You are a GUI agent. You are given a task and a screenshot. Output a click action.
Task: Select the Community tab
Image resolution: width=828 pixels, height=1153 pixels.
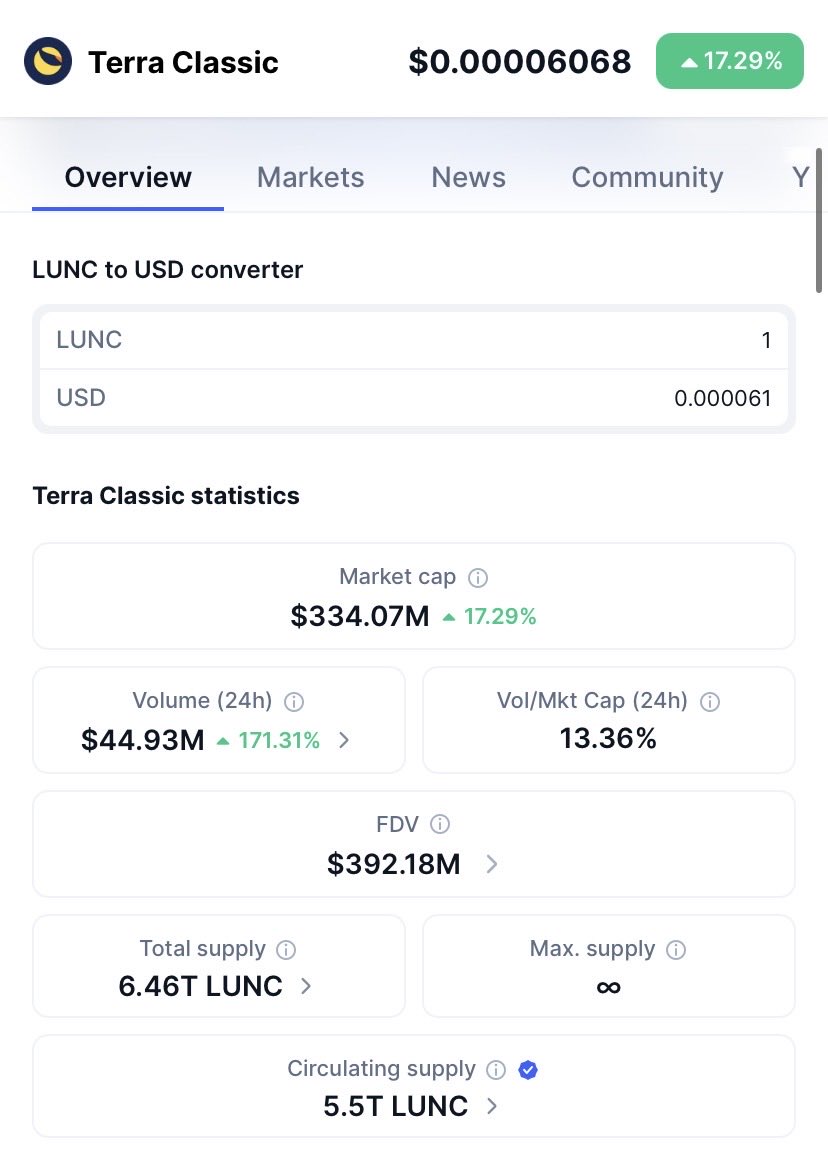coord(646,177)
